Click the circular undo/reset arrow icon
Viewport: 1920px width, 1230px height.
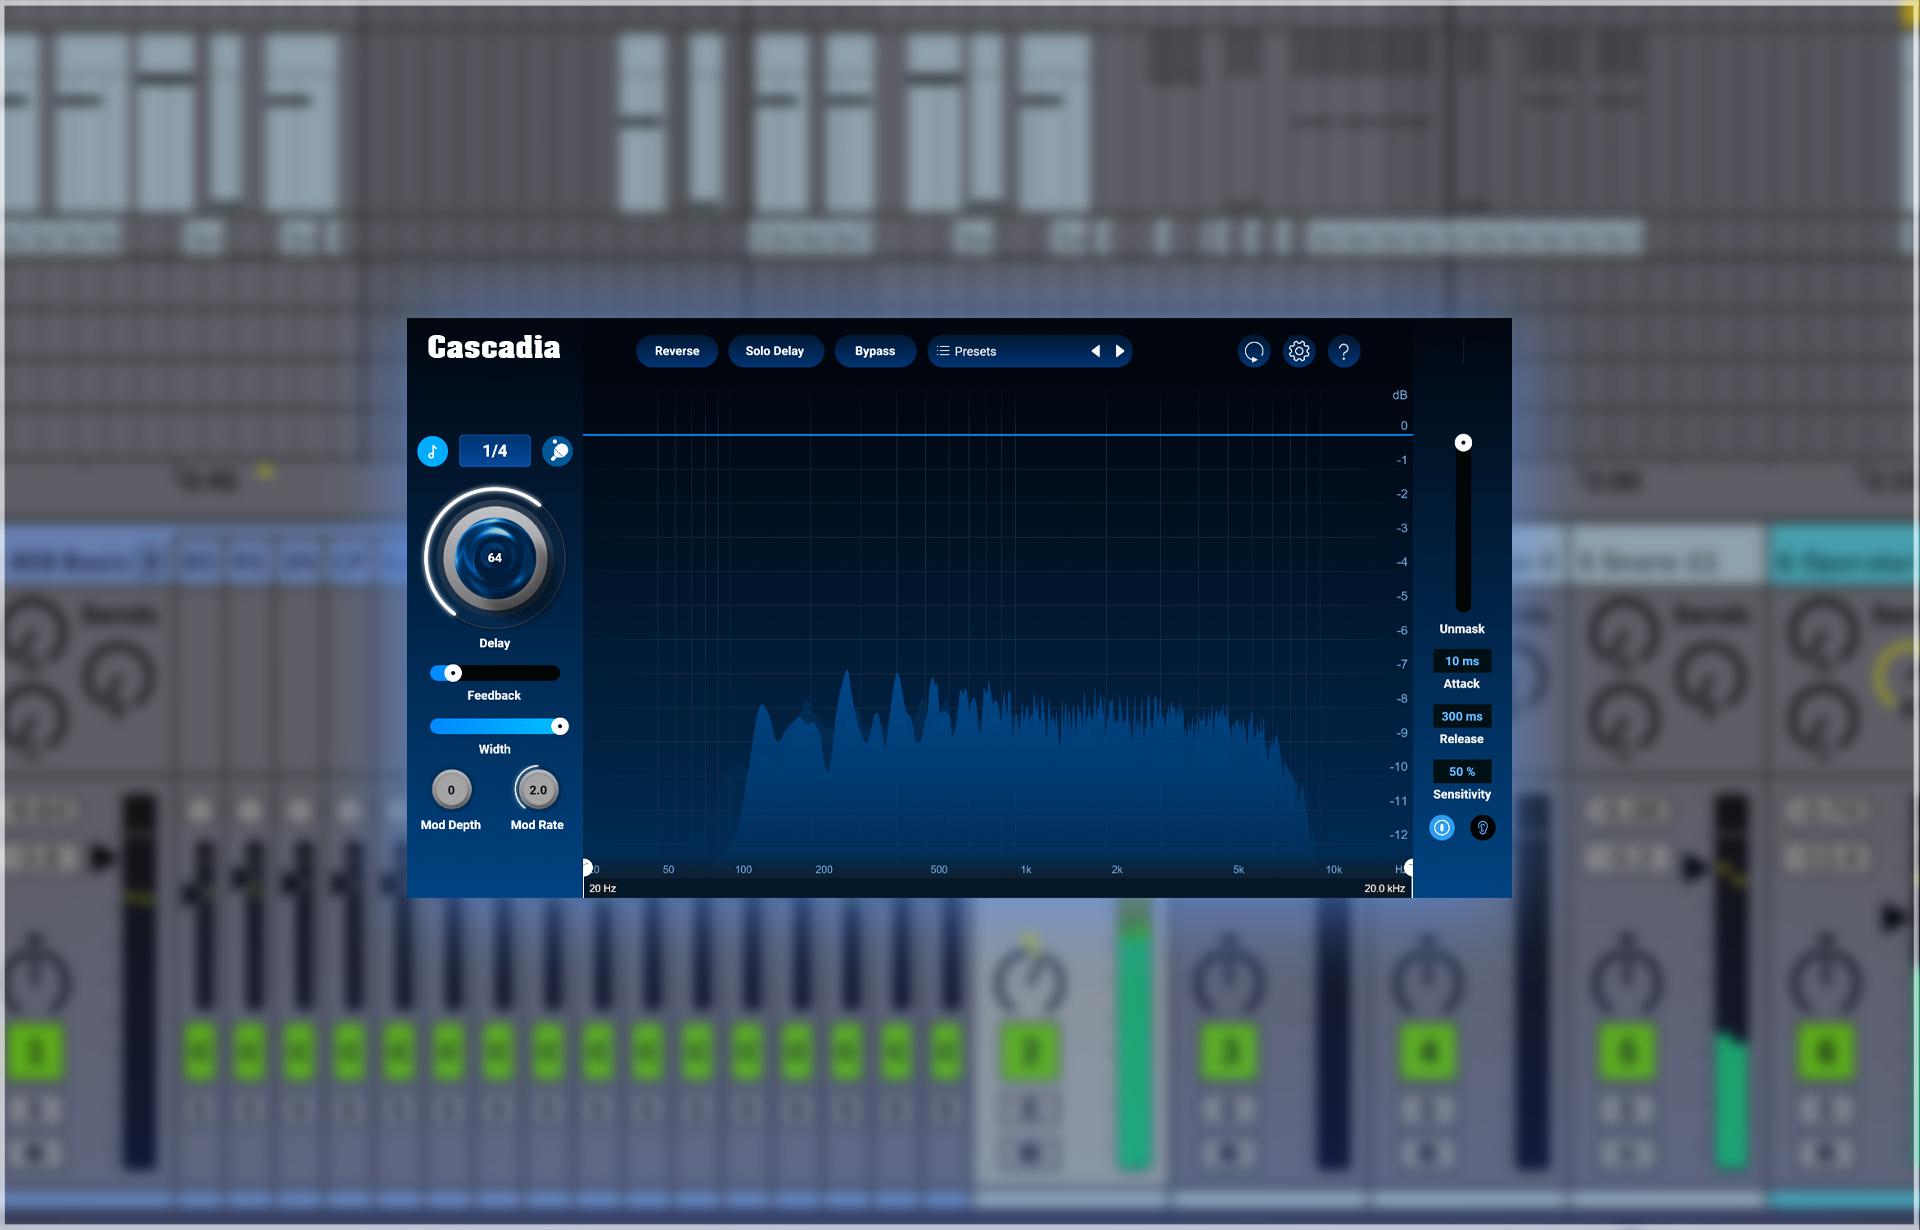1253,351
